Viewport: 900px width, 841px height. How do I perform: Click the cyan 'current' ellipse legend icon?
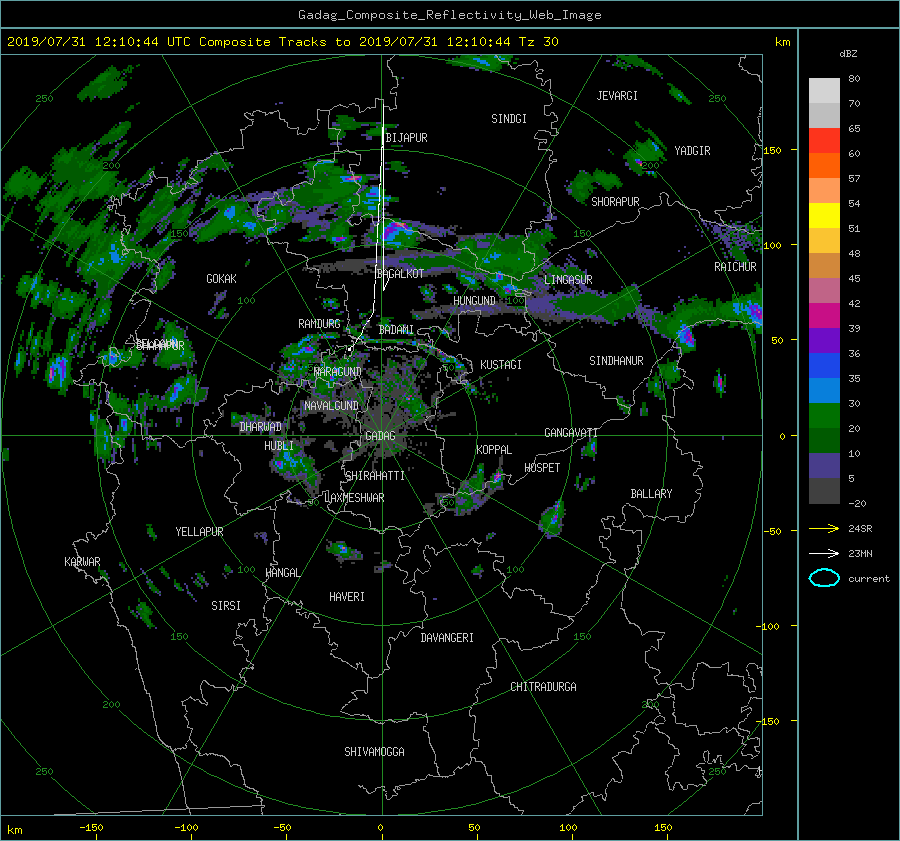pos(824,578)
